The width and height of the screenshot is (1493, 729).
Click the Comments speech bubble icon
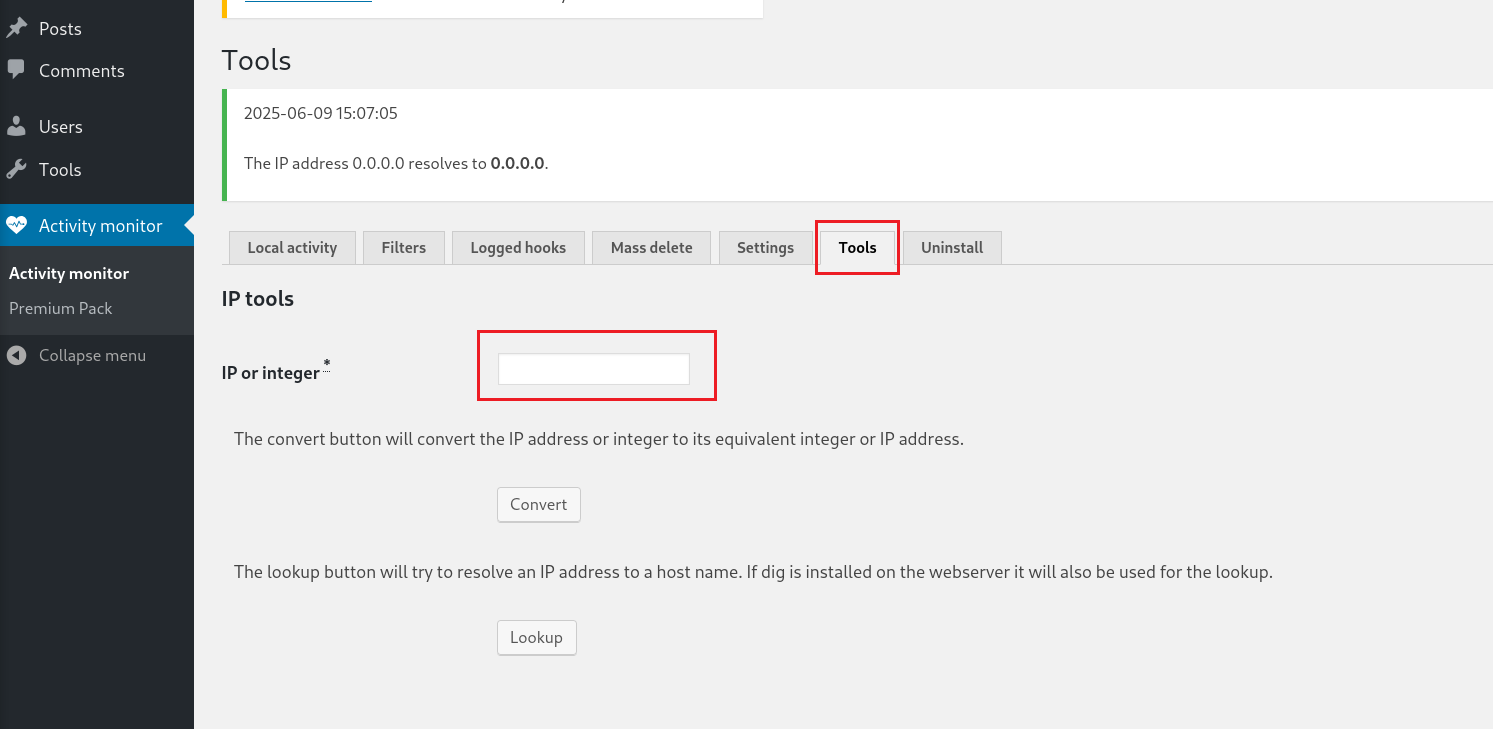tap(16, 70)
